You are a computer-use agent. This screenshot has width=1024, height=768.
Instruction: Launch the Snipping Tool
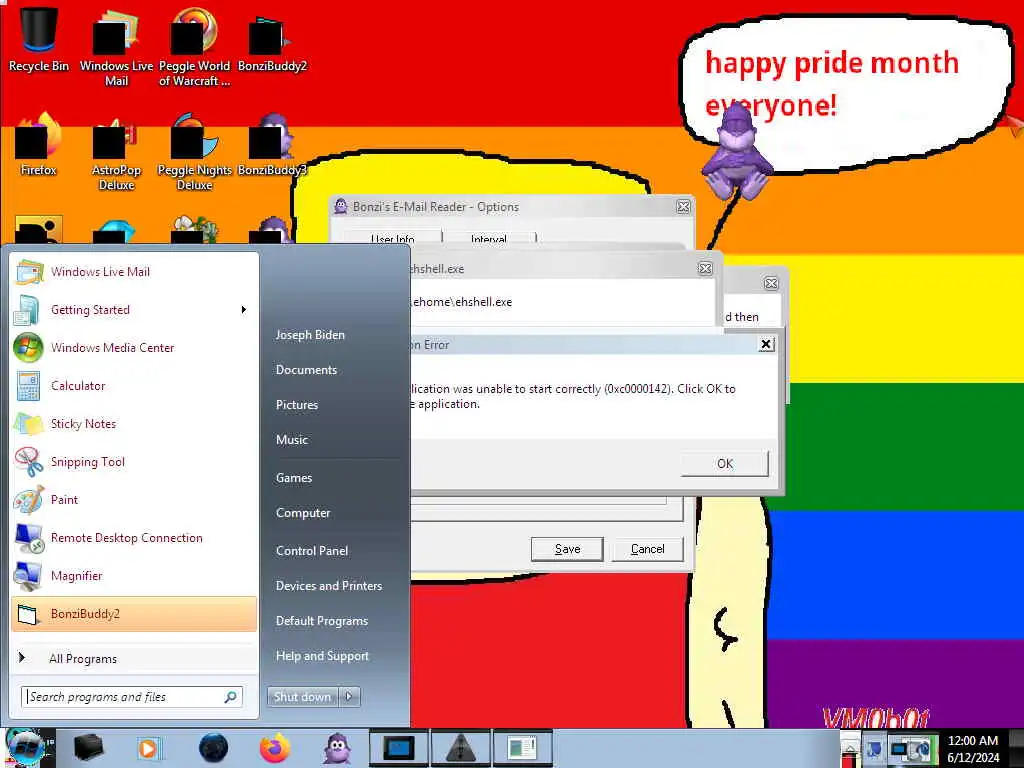(x=134, y=462)
